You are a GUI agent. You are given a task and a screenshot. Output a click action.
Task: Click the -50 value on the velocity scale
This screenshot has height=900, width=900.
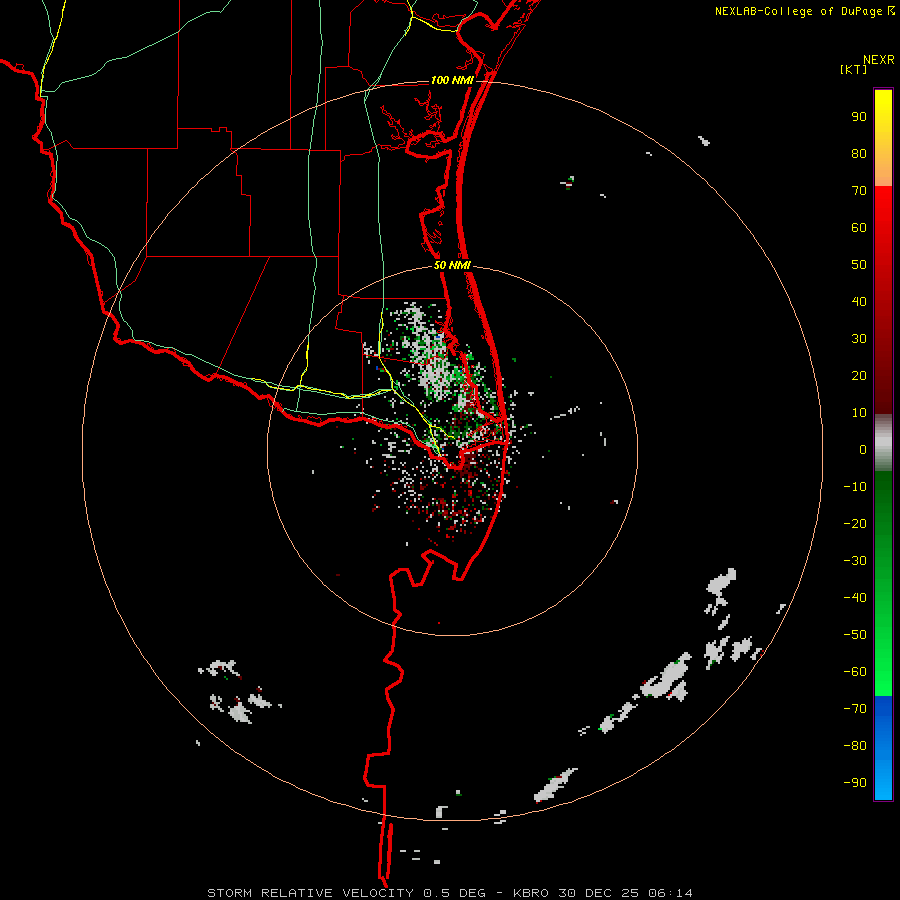pyautogui.click(x=855, y=635)
